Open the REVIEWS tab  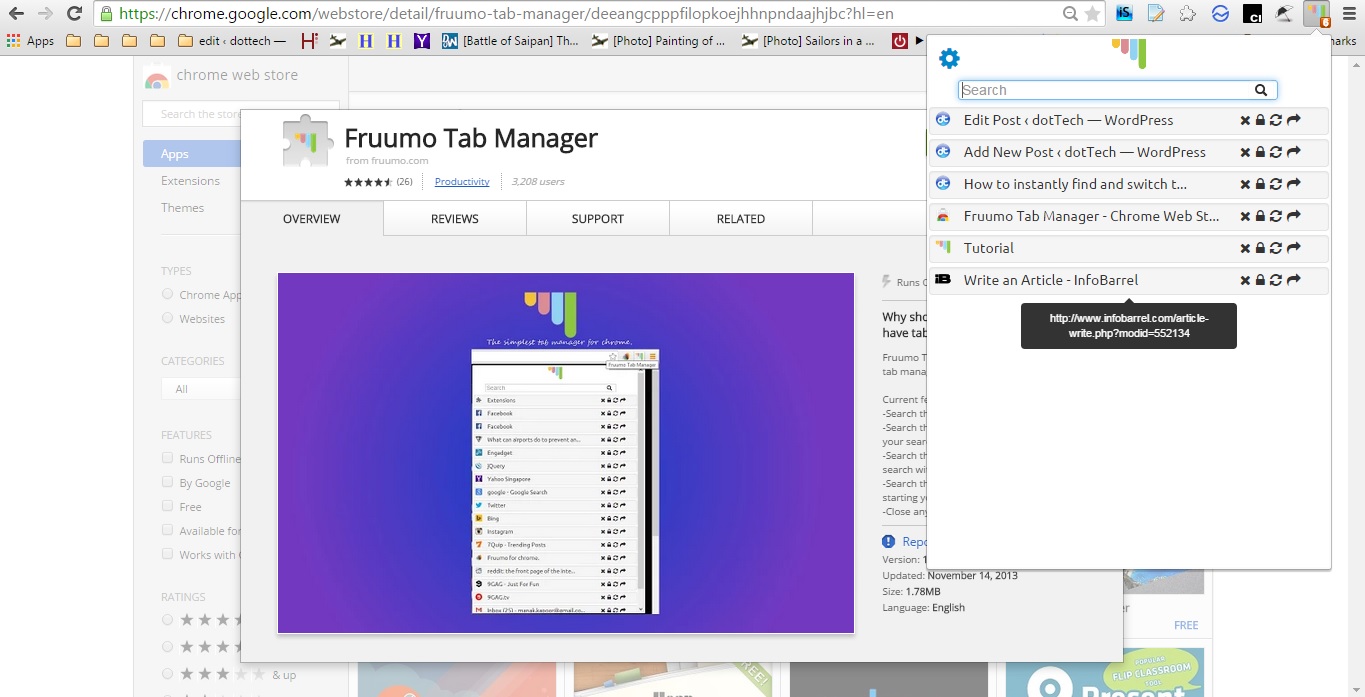click(x=455, y=218)
